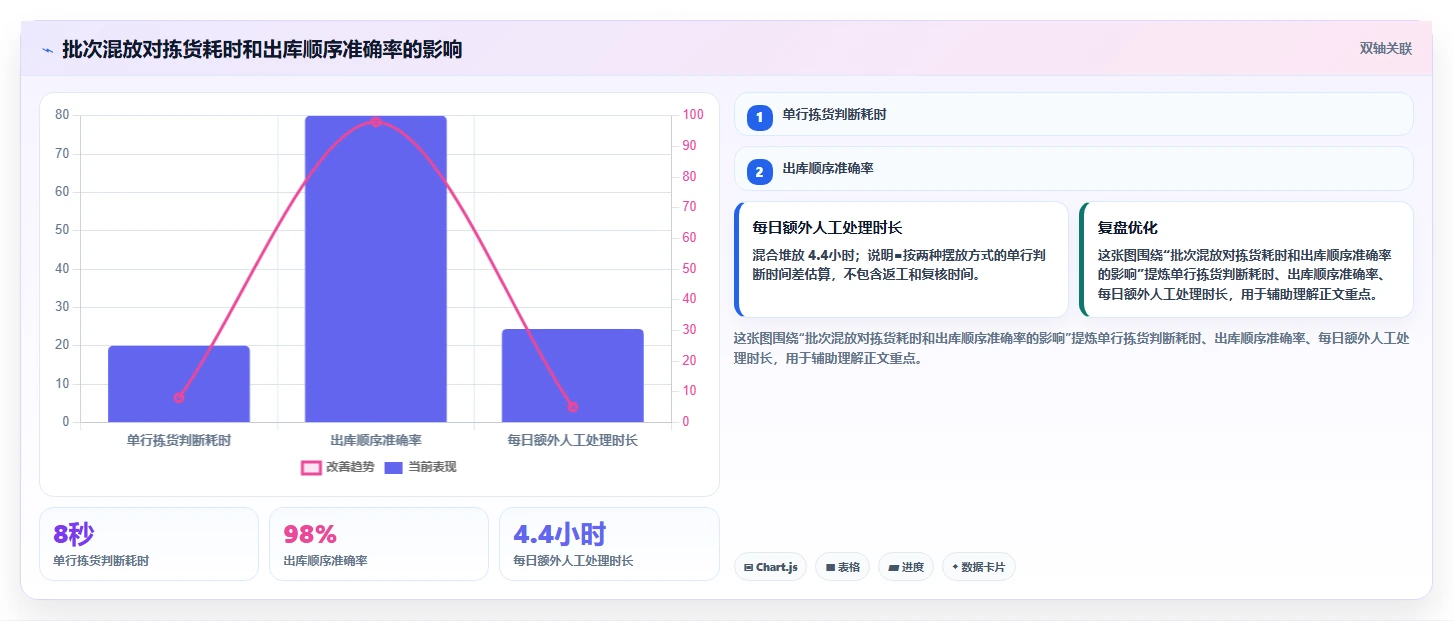Click x-axis label 出库顺序准确率
This screenshot has width=1453, height=621.
(x=376, y=440)
